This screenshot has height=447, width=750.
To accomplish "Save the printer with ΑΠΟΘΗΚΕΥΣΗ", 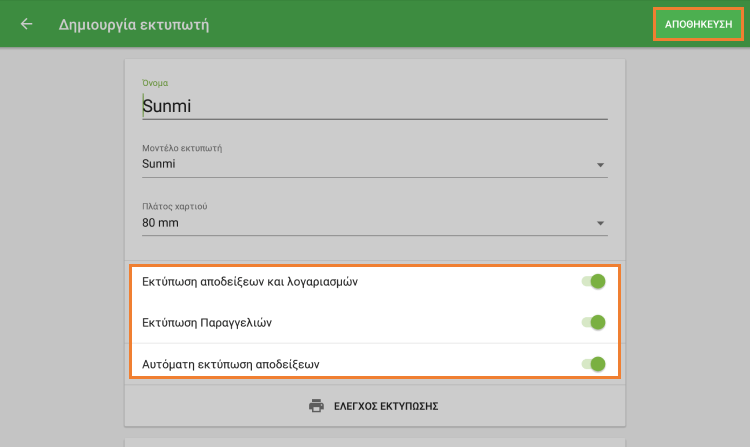I will pyautogui.click(x=699, y=24).
